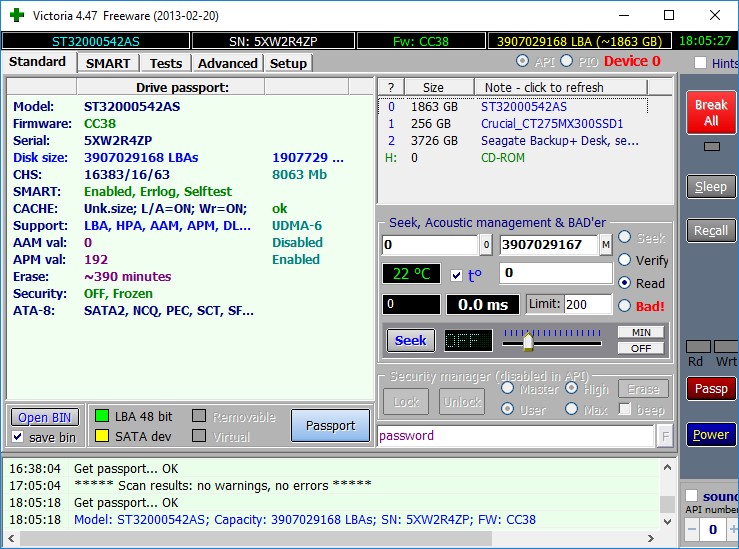Screen dimensions: 739x549
Task: Select the Crucial_CT275MX300SSD1 drive row
Action: click(x=513, y=123)
